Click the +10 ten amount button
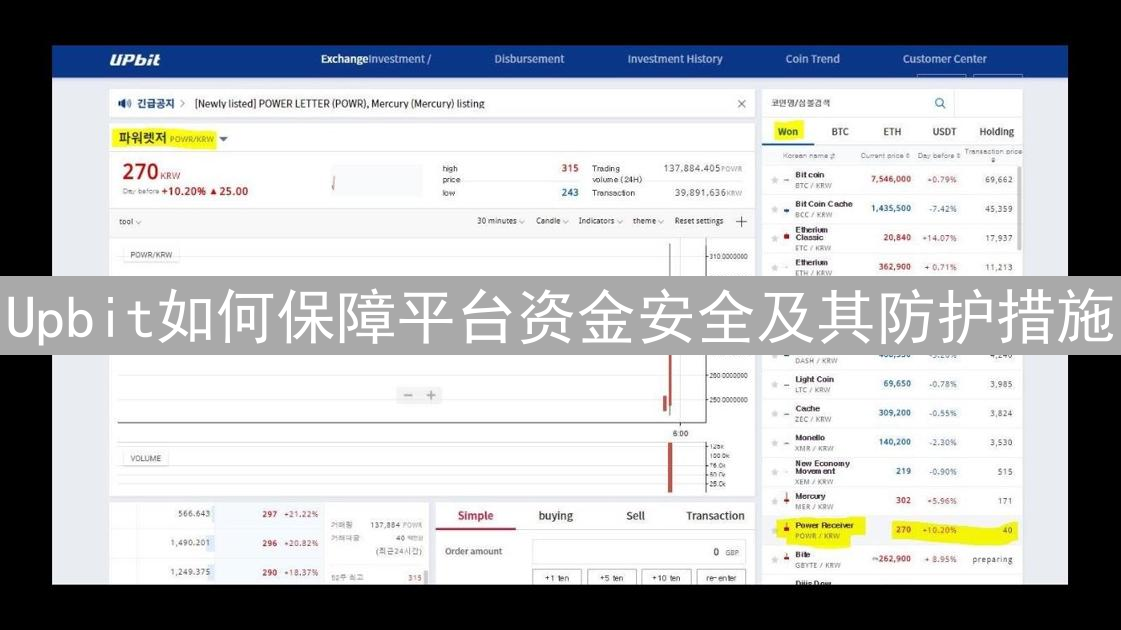Image resolution: width=1121 pixels, height=630 pixels. 666,577
